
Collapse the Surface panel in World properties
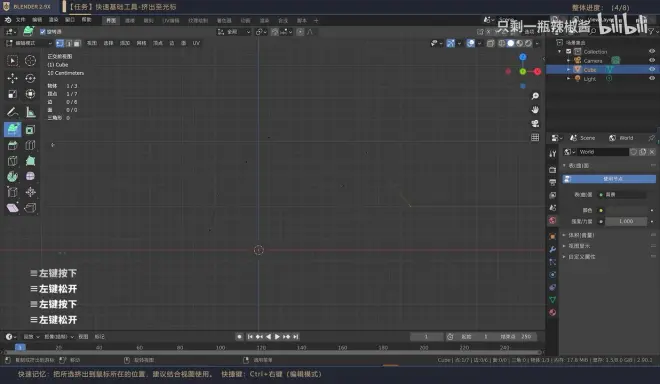(564, 165)
